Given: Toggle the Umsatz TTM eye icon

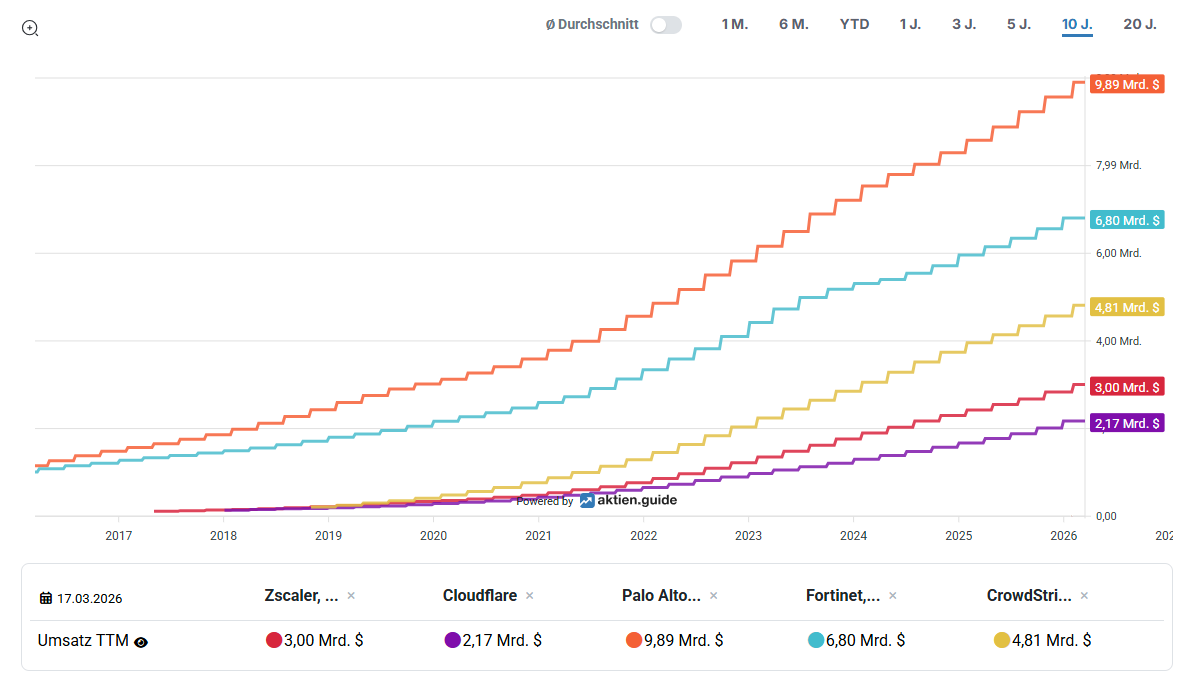Looking at the screenshot, I should tap(141, 641).
